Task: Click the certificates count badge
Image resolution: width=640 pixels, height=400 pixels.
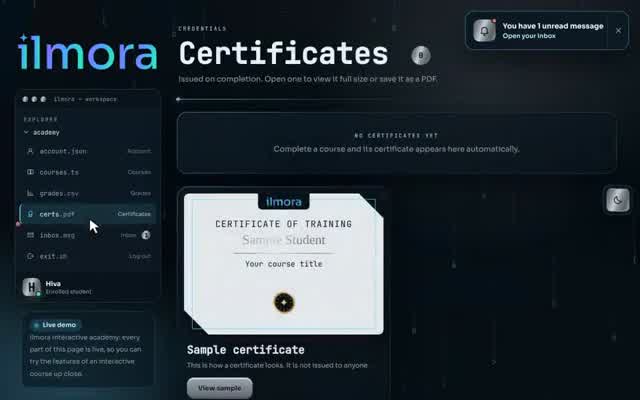Action: [x=421, y=55]
